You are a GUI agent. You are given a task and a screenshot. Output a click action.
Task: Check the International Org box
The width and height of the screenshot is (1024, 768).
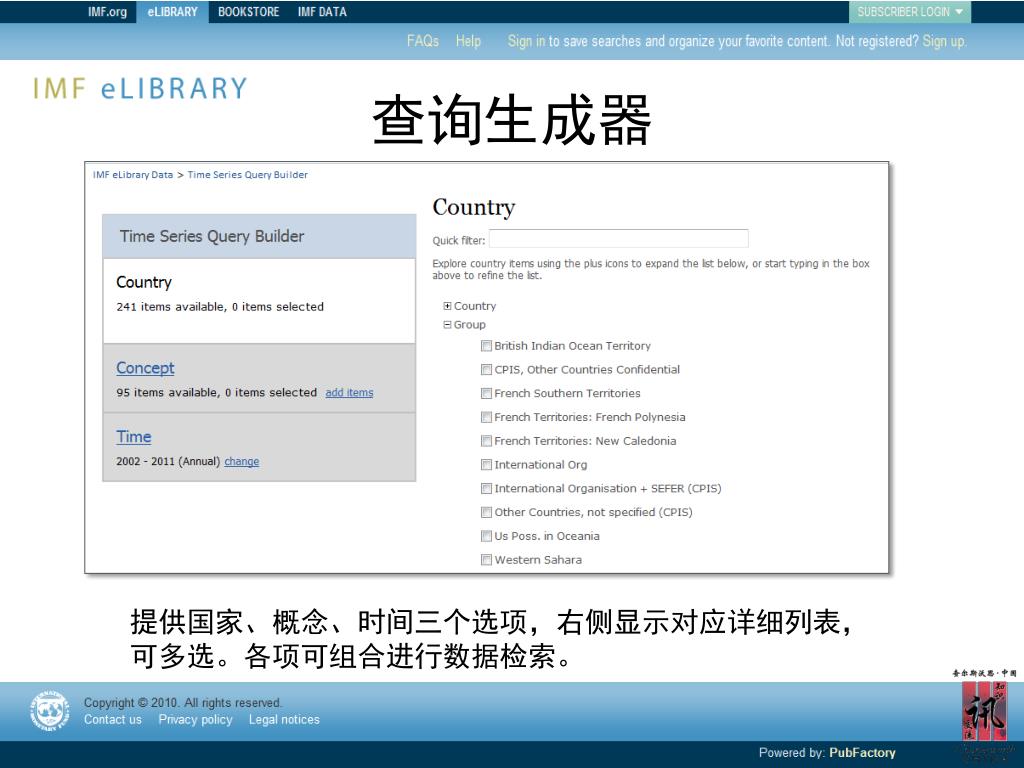(x=487, y=464)
